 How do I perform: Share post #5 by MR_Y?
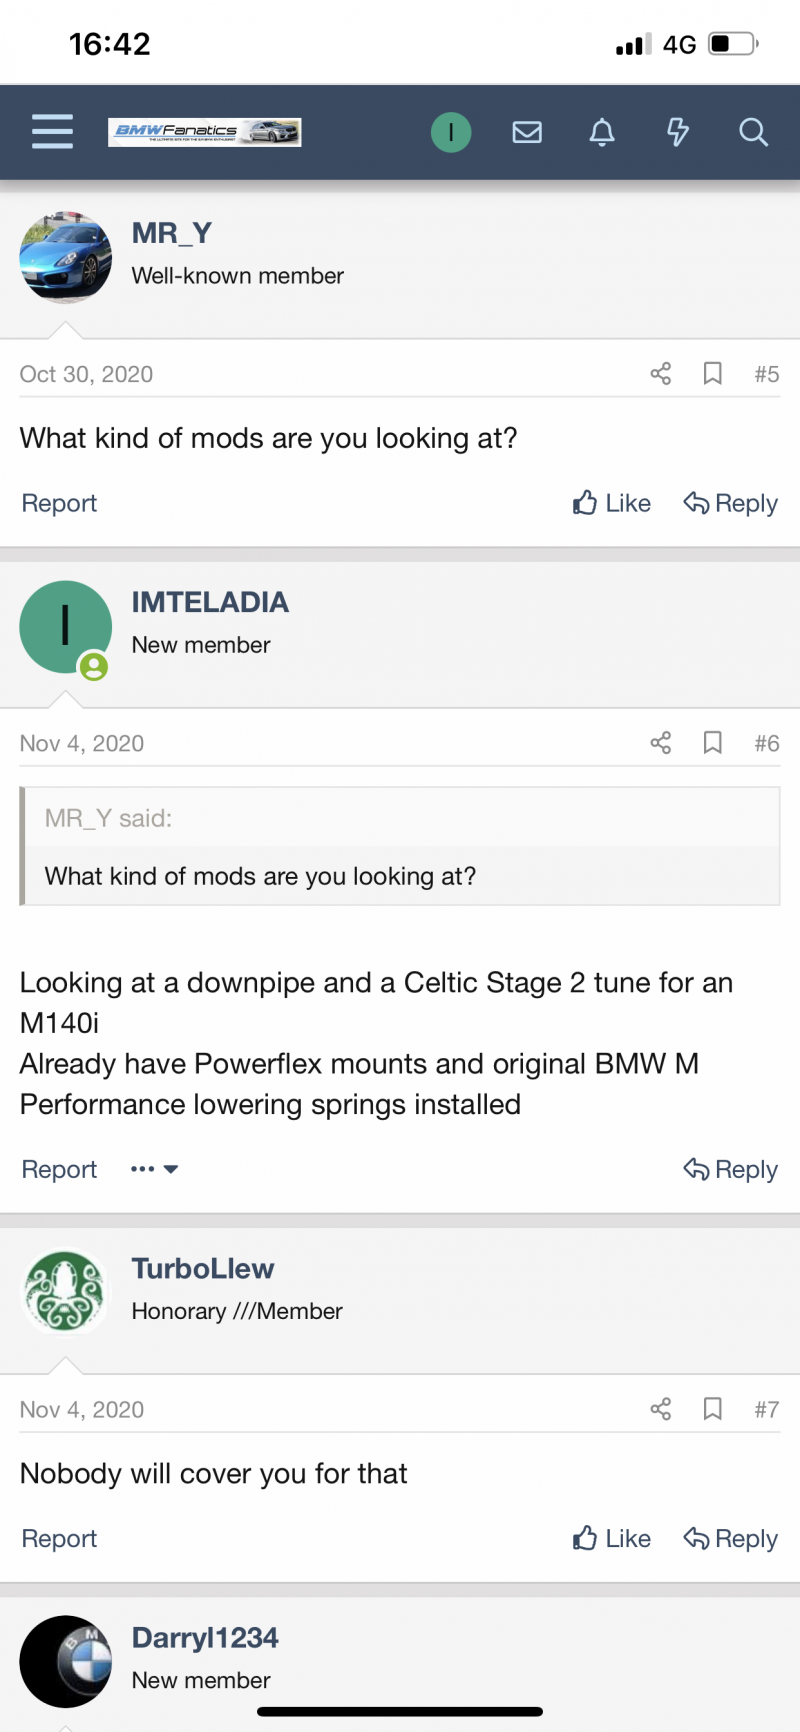(661, 374)
